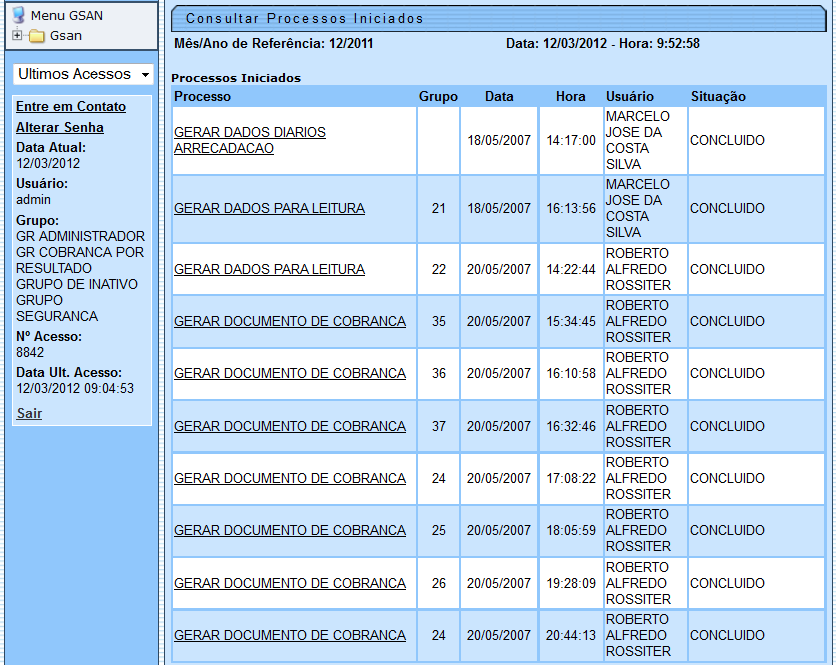The image size is (836, 665).
Task: Click the right side scrollbar
Action: 830,330
